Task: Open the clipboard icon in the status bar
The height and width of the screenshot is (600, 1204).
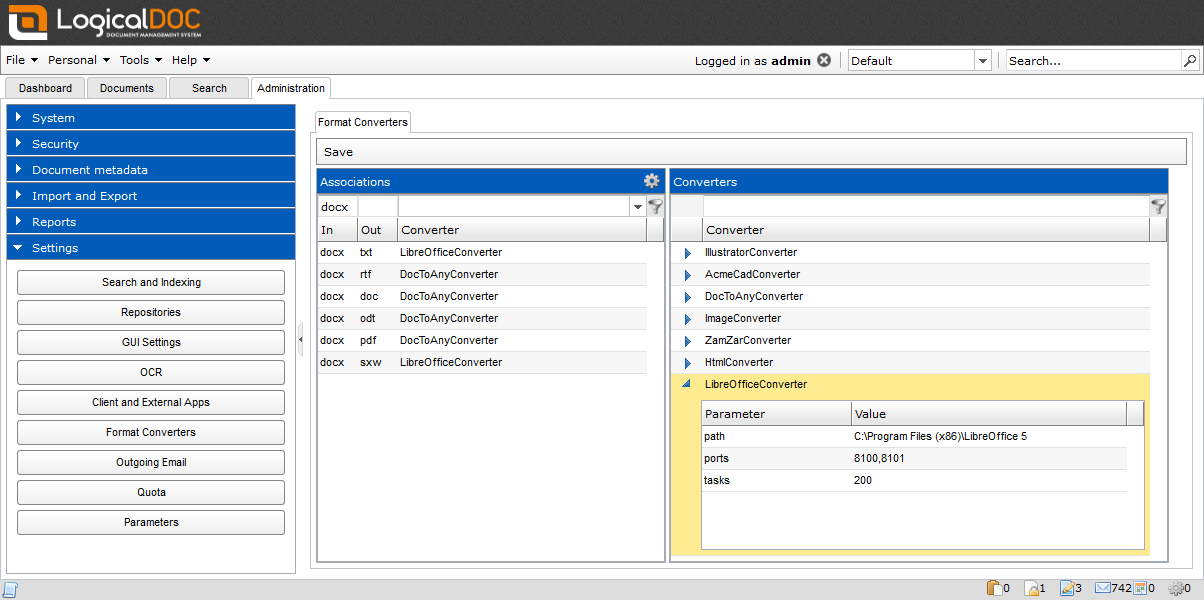Action: click(x=993, y=588)
